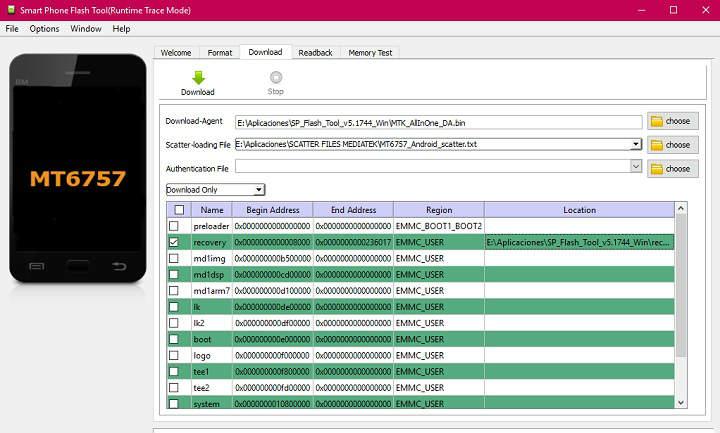This screenshot has height=433, width=720.
Task: Check the lk2 partition checkbox
Action: click(x=174, y=323)
